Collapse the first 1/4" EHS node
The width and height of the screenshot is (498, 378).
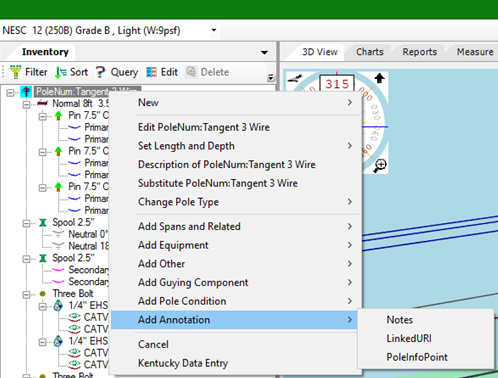(x=42, y=306)
